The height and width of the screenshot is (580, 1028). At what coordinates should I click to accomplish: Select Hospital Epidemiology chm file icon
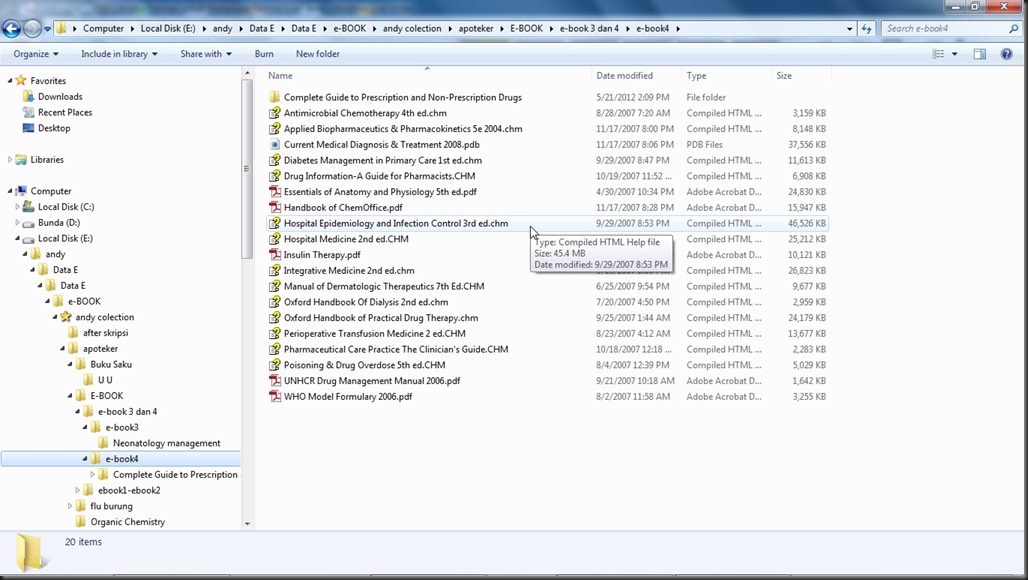click(275, 223)
